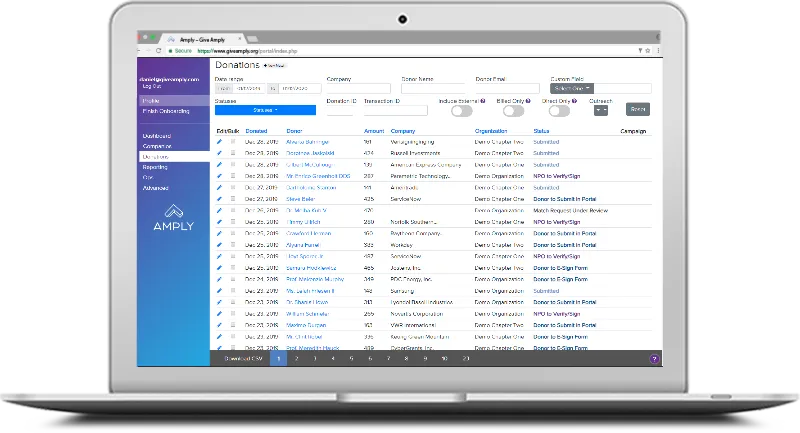Click the edit pencil in Steve Beier's row

(x=219, y=198)
